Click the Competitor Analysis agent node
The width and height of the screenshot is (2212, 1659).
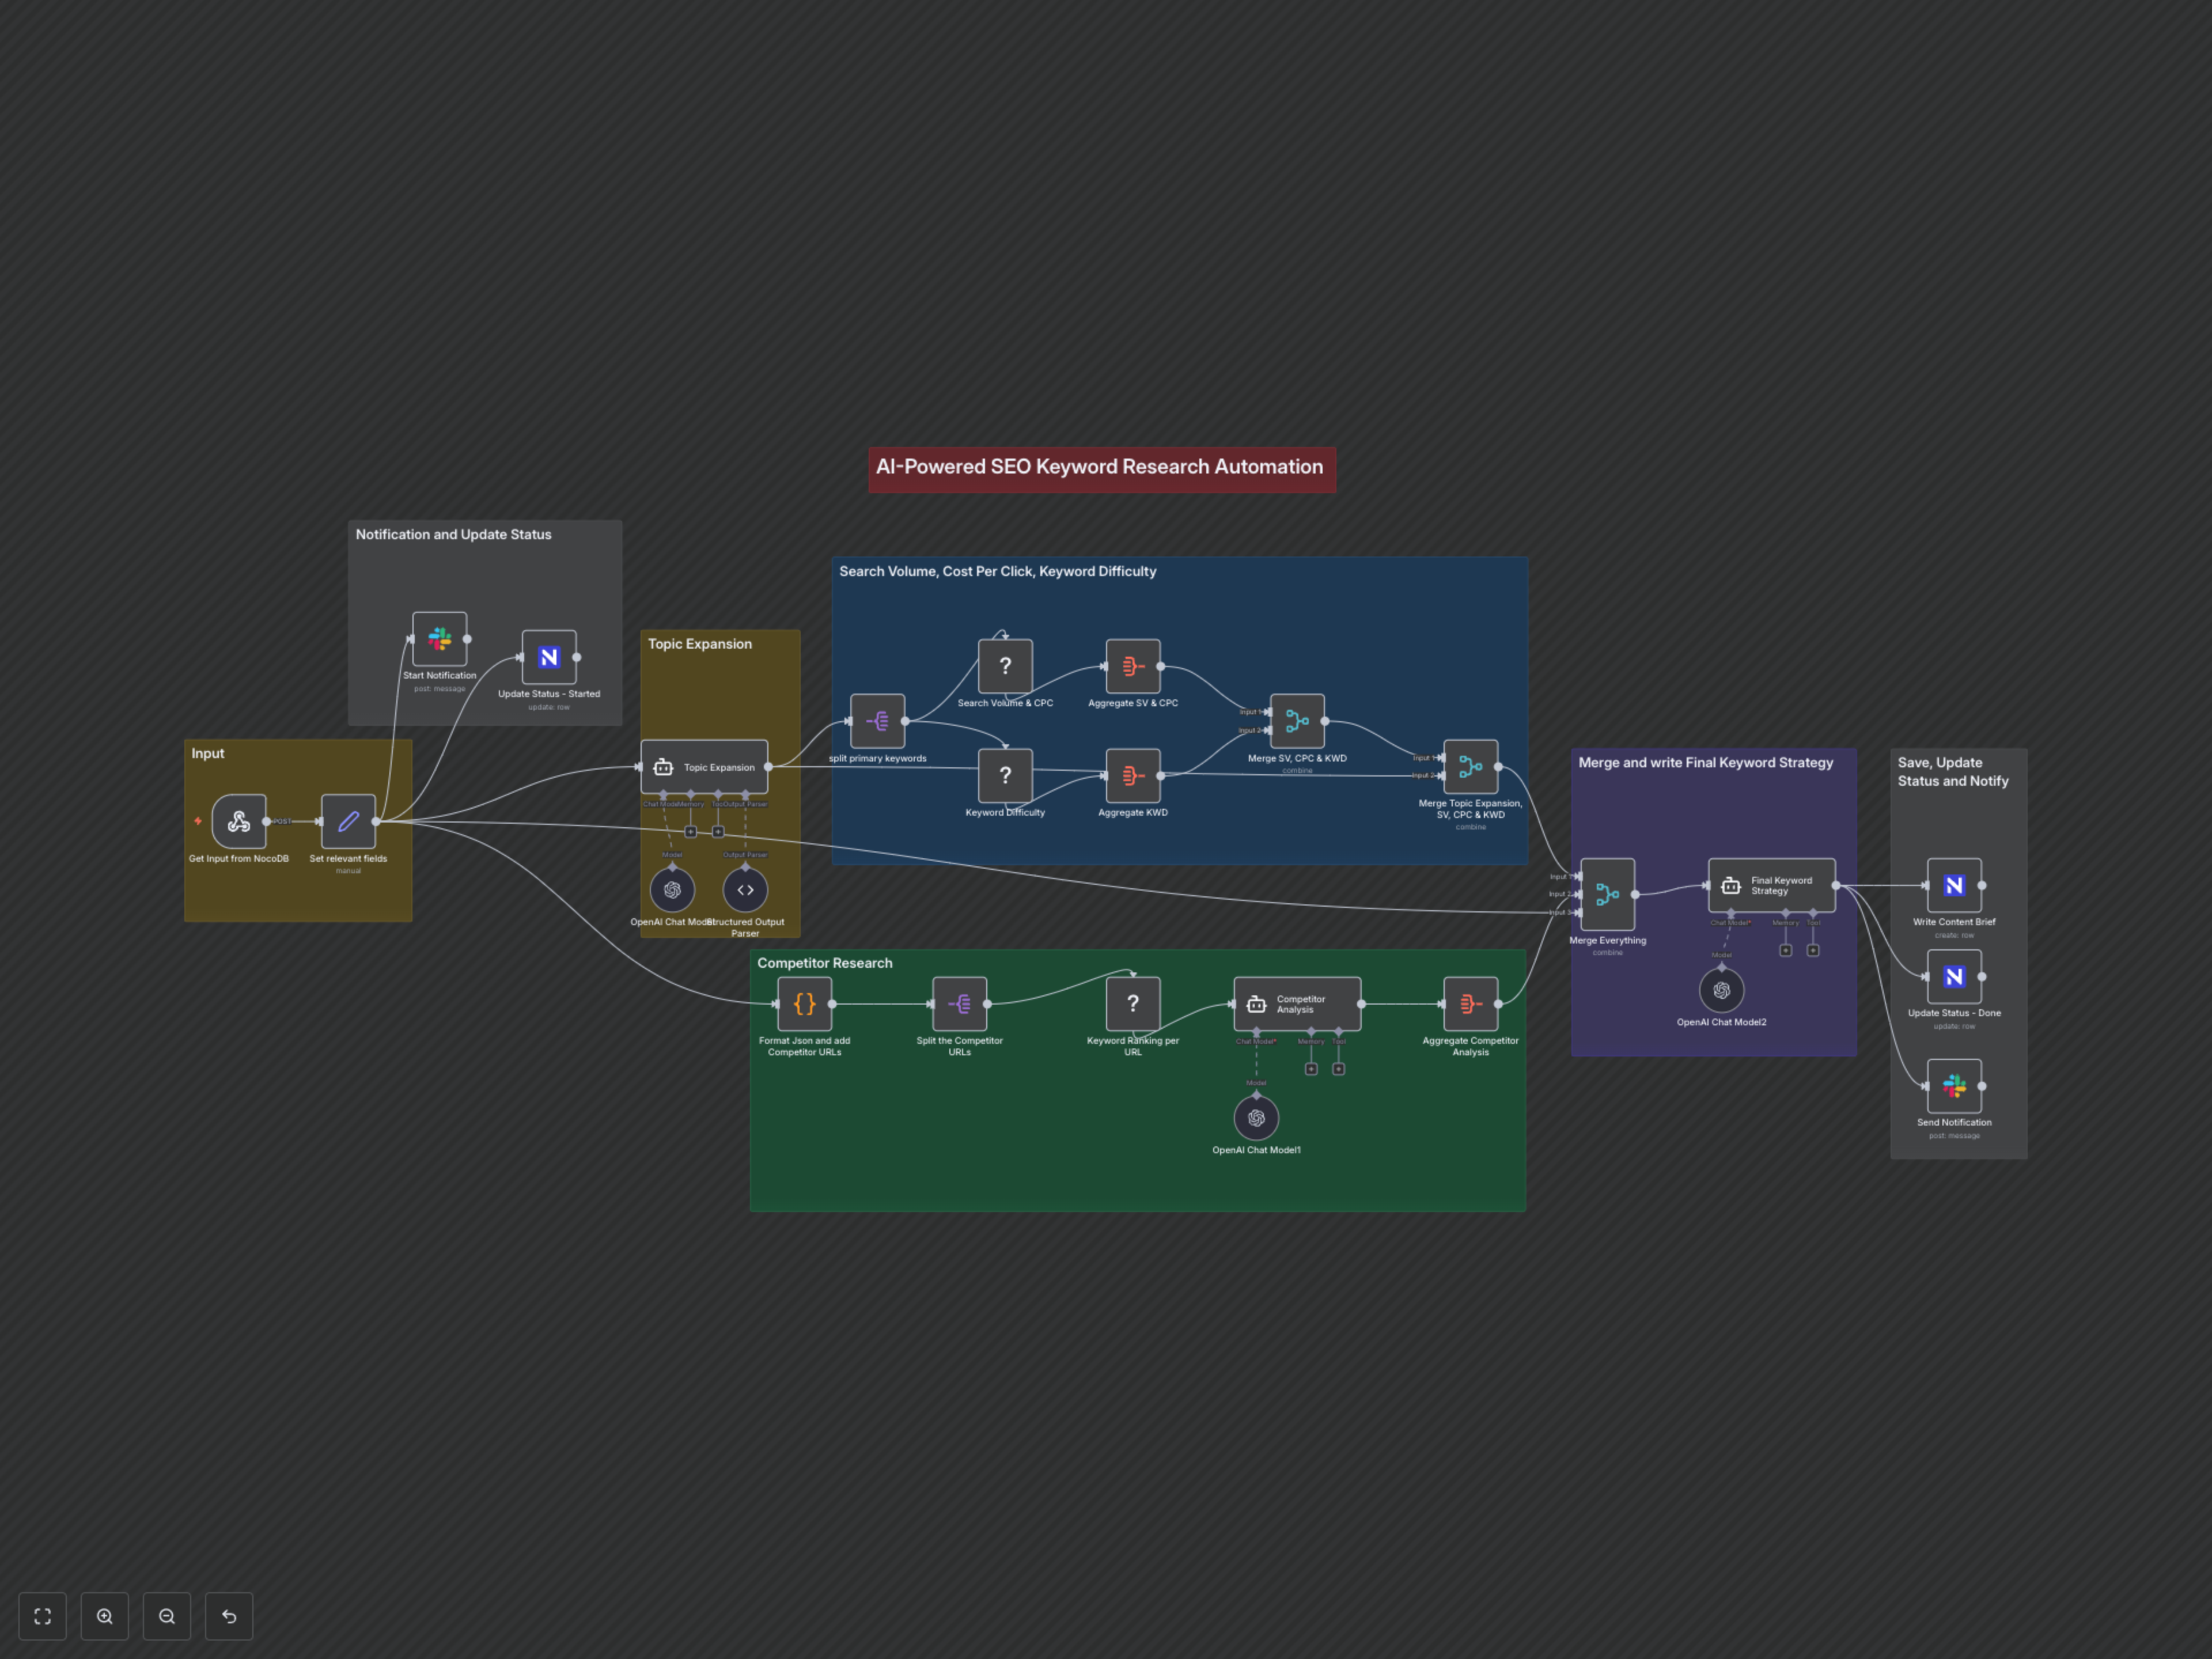(x=1296, y=1004)
